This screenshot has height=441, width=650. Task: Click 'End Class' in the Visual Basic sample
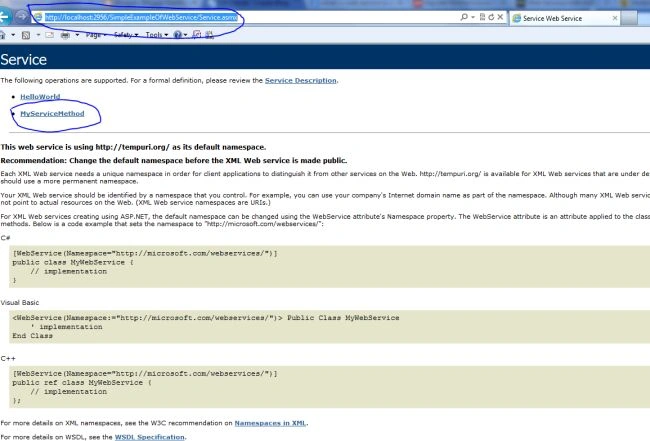click(x=32, y=336)
